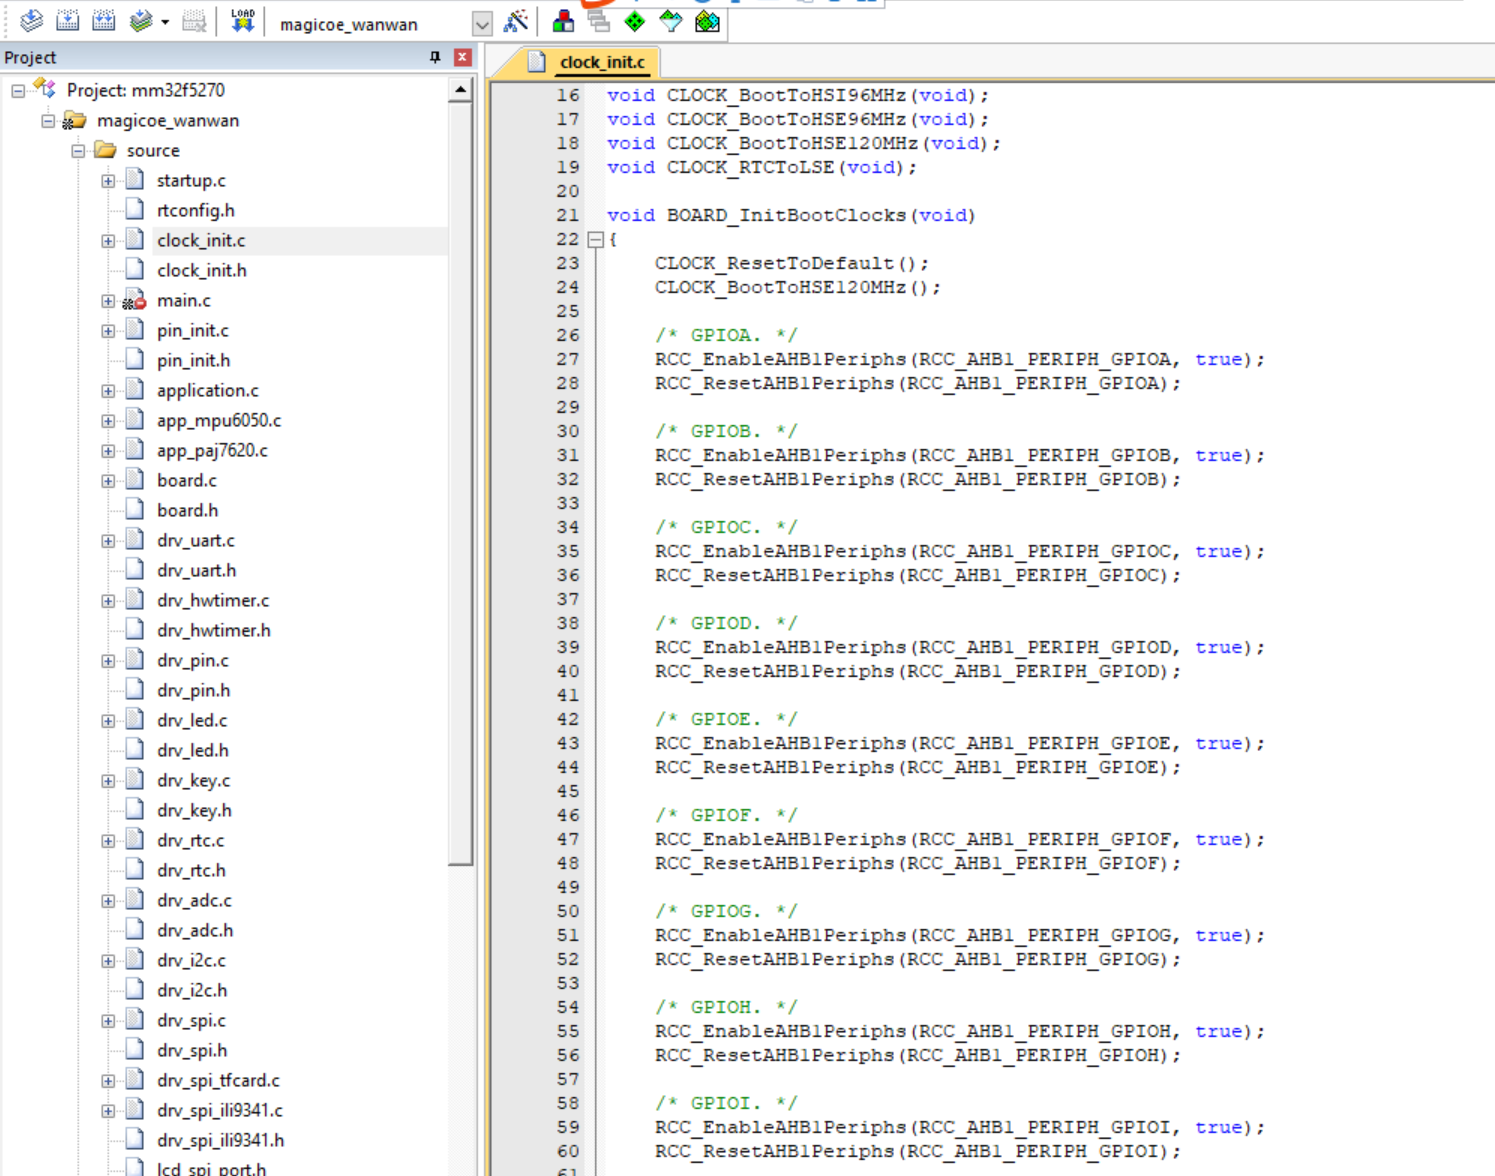Open Manage Run-Time Environment green diamond icon
The image size is (1495, 1176).
pos(635,21)
